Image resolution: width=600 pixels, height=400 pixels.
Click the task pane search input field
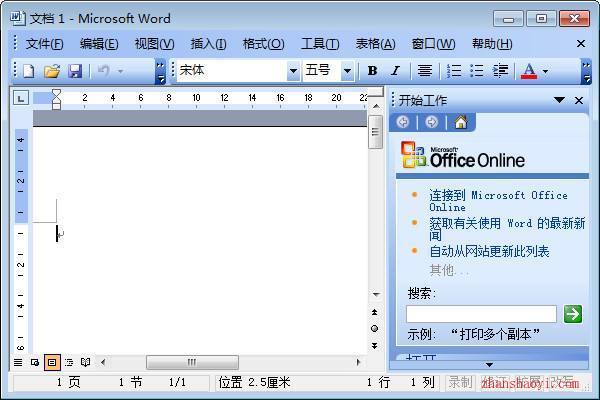tap(481, 314)
